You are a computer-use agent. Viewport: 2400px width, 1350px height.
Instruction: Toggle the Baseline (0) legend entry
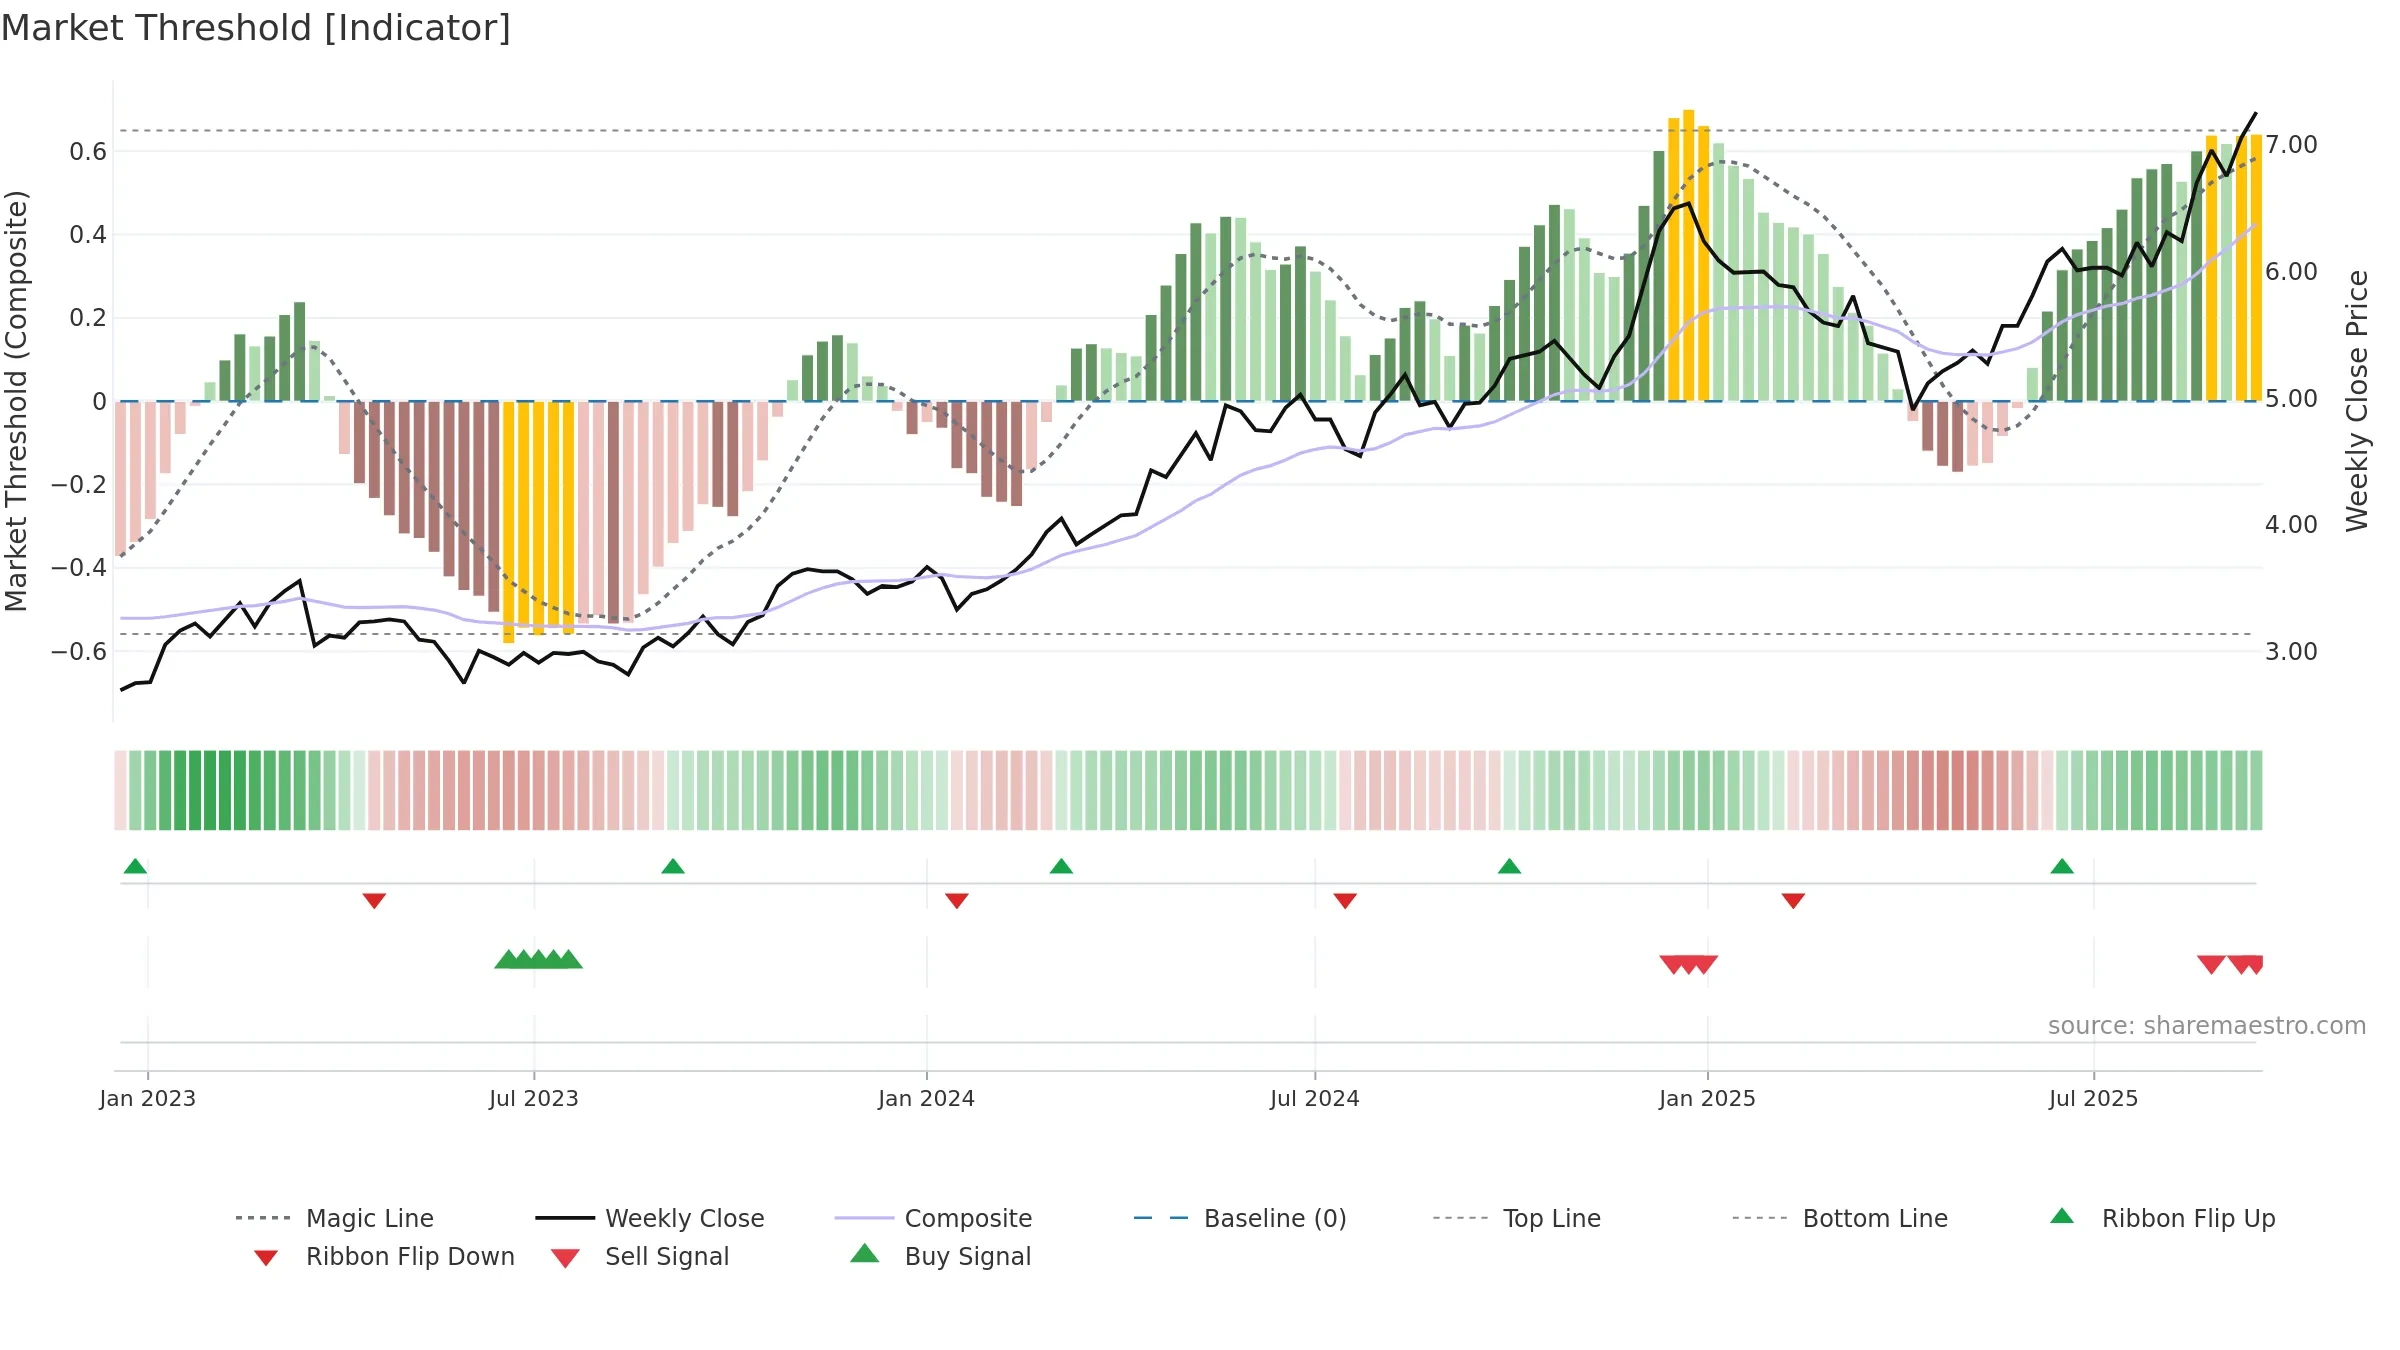tap(1240, 1218)
